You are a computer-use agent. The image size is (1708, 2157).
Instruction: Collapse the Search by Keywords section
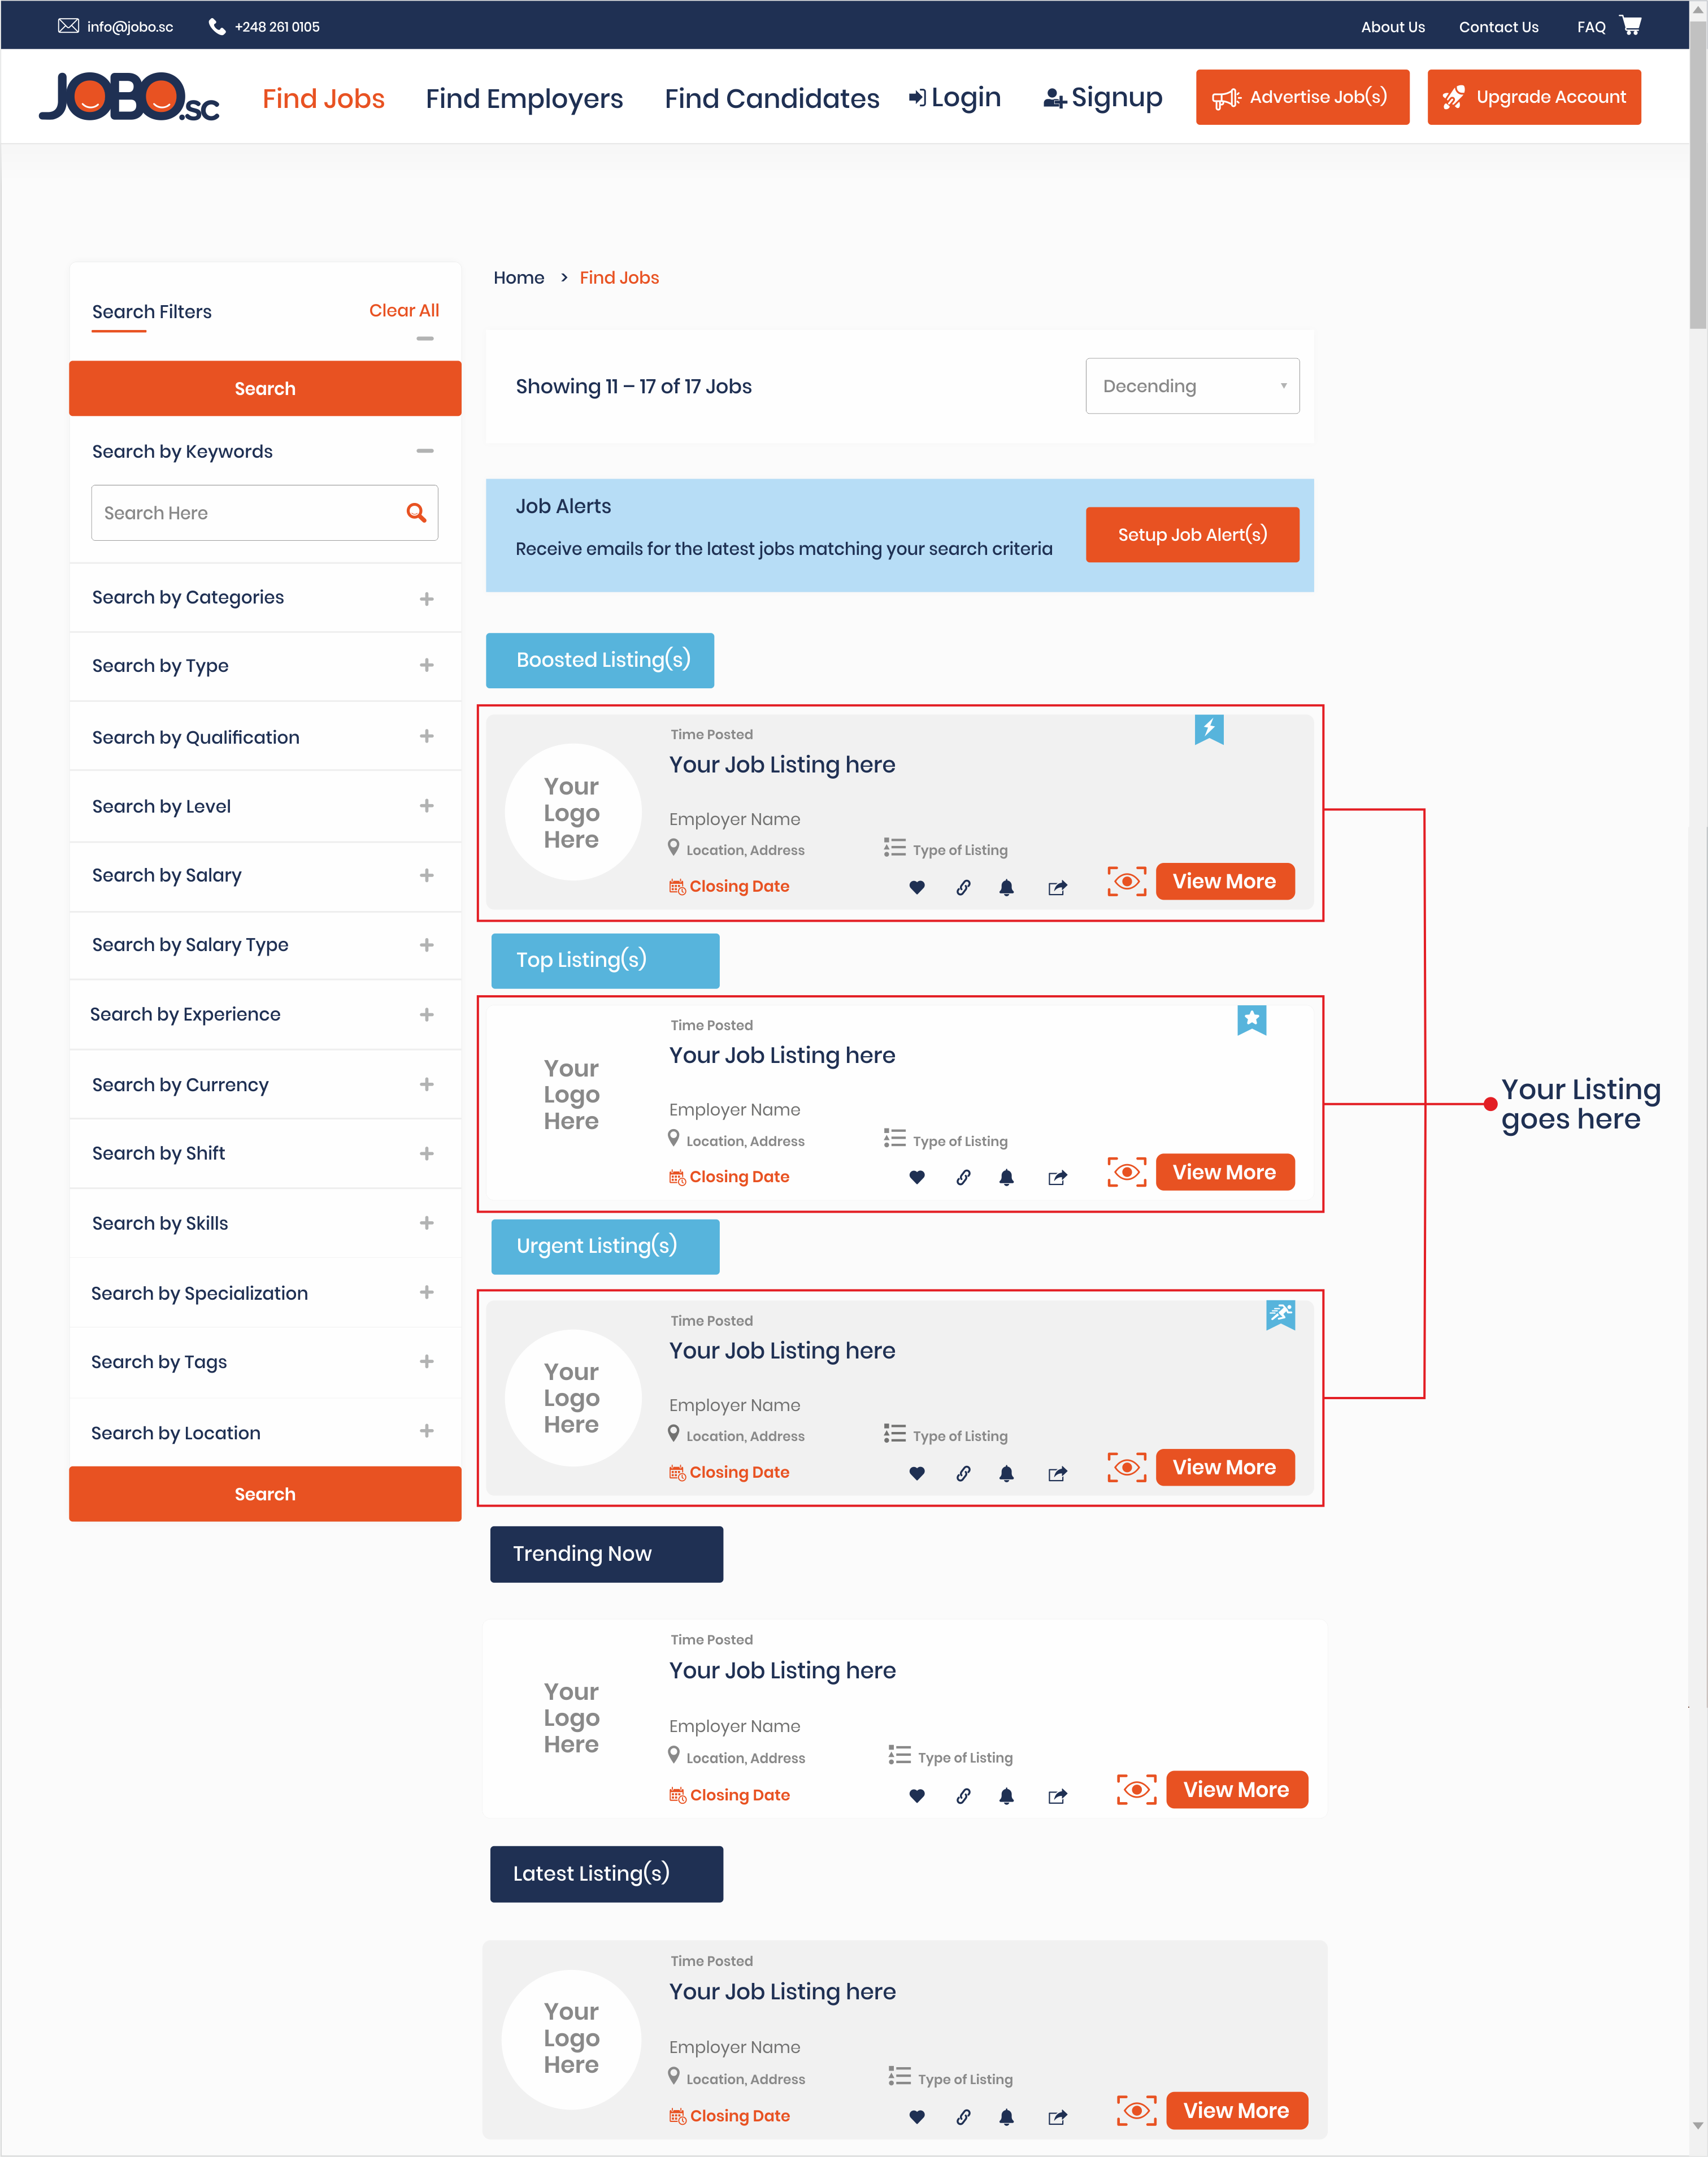click(x=426, y=451)
